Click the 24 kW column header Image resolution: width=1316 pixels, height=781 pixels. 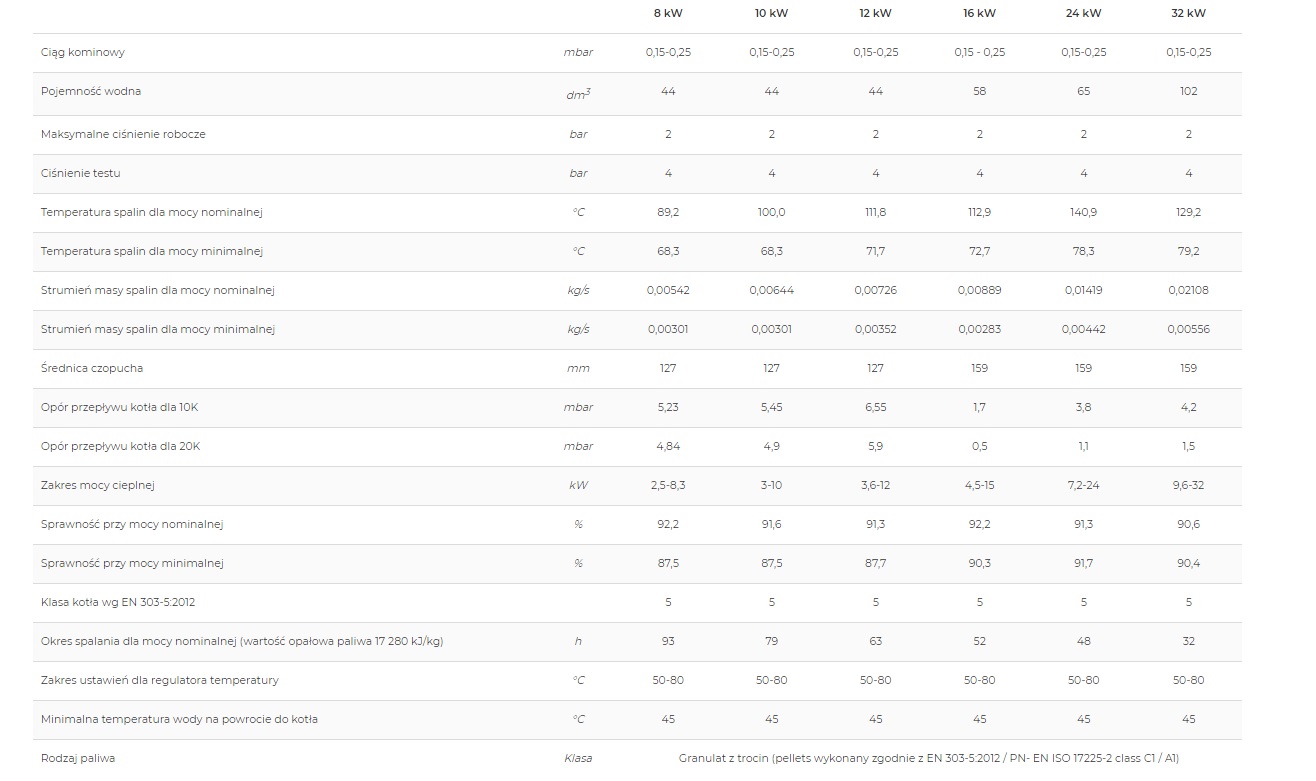(1083, 13)
